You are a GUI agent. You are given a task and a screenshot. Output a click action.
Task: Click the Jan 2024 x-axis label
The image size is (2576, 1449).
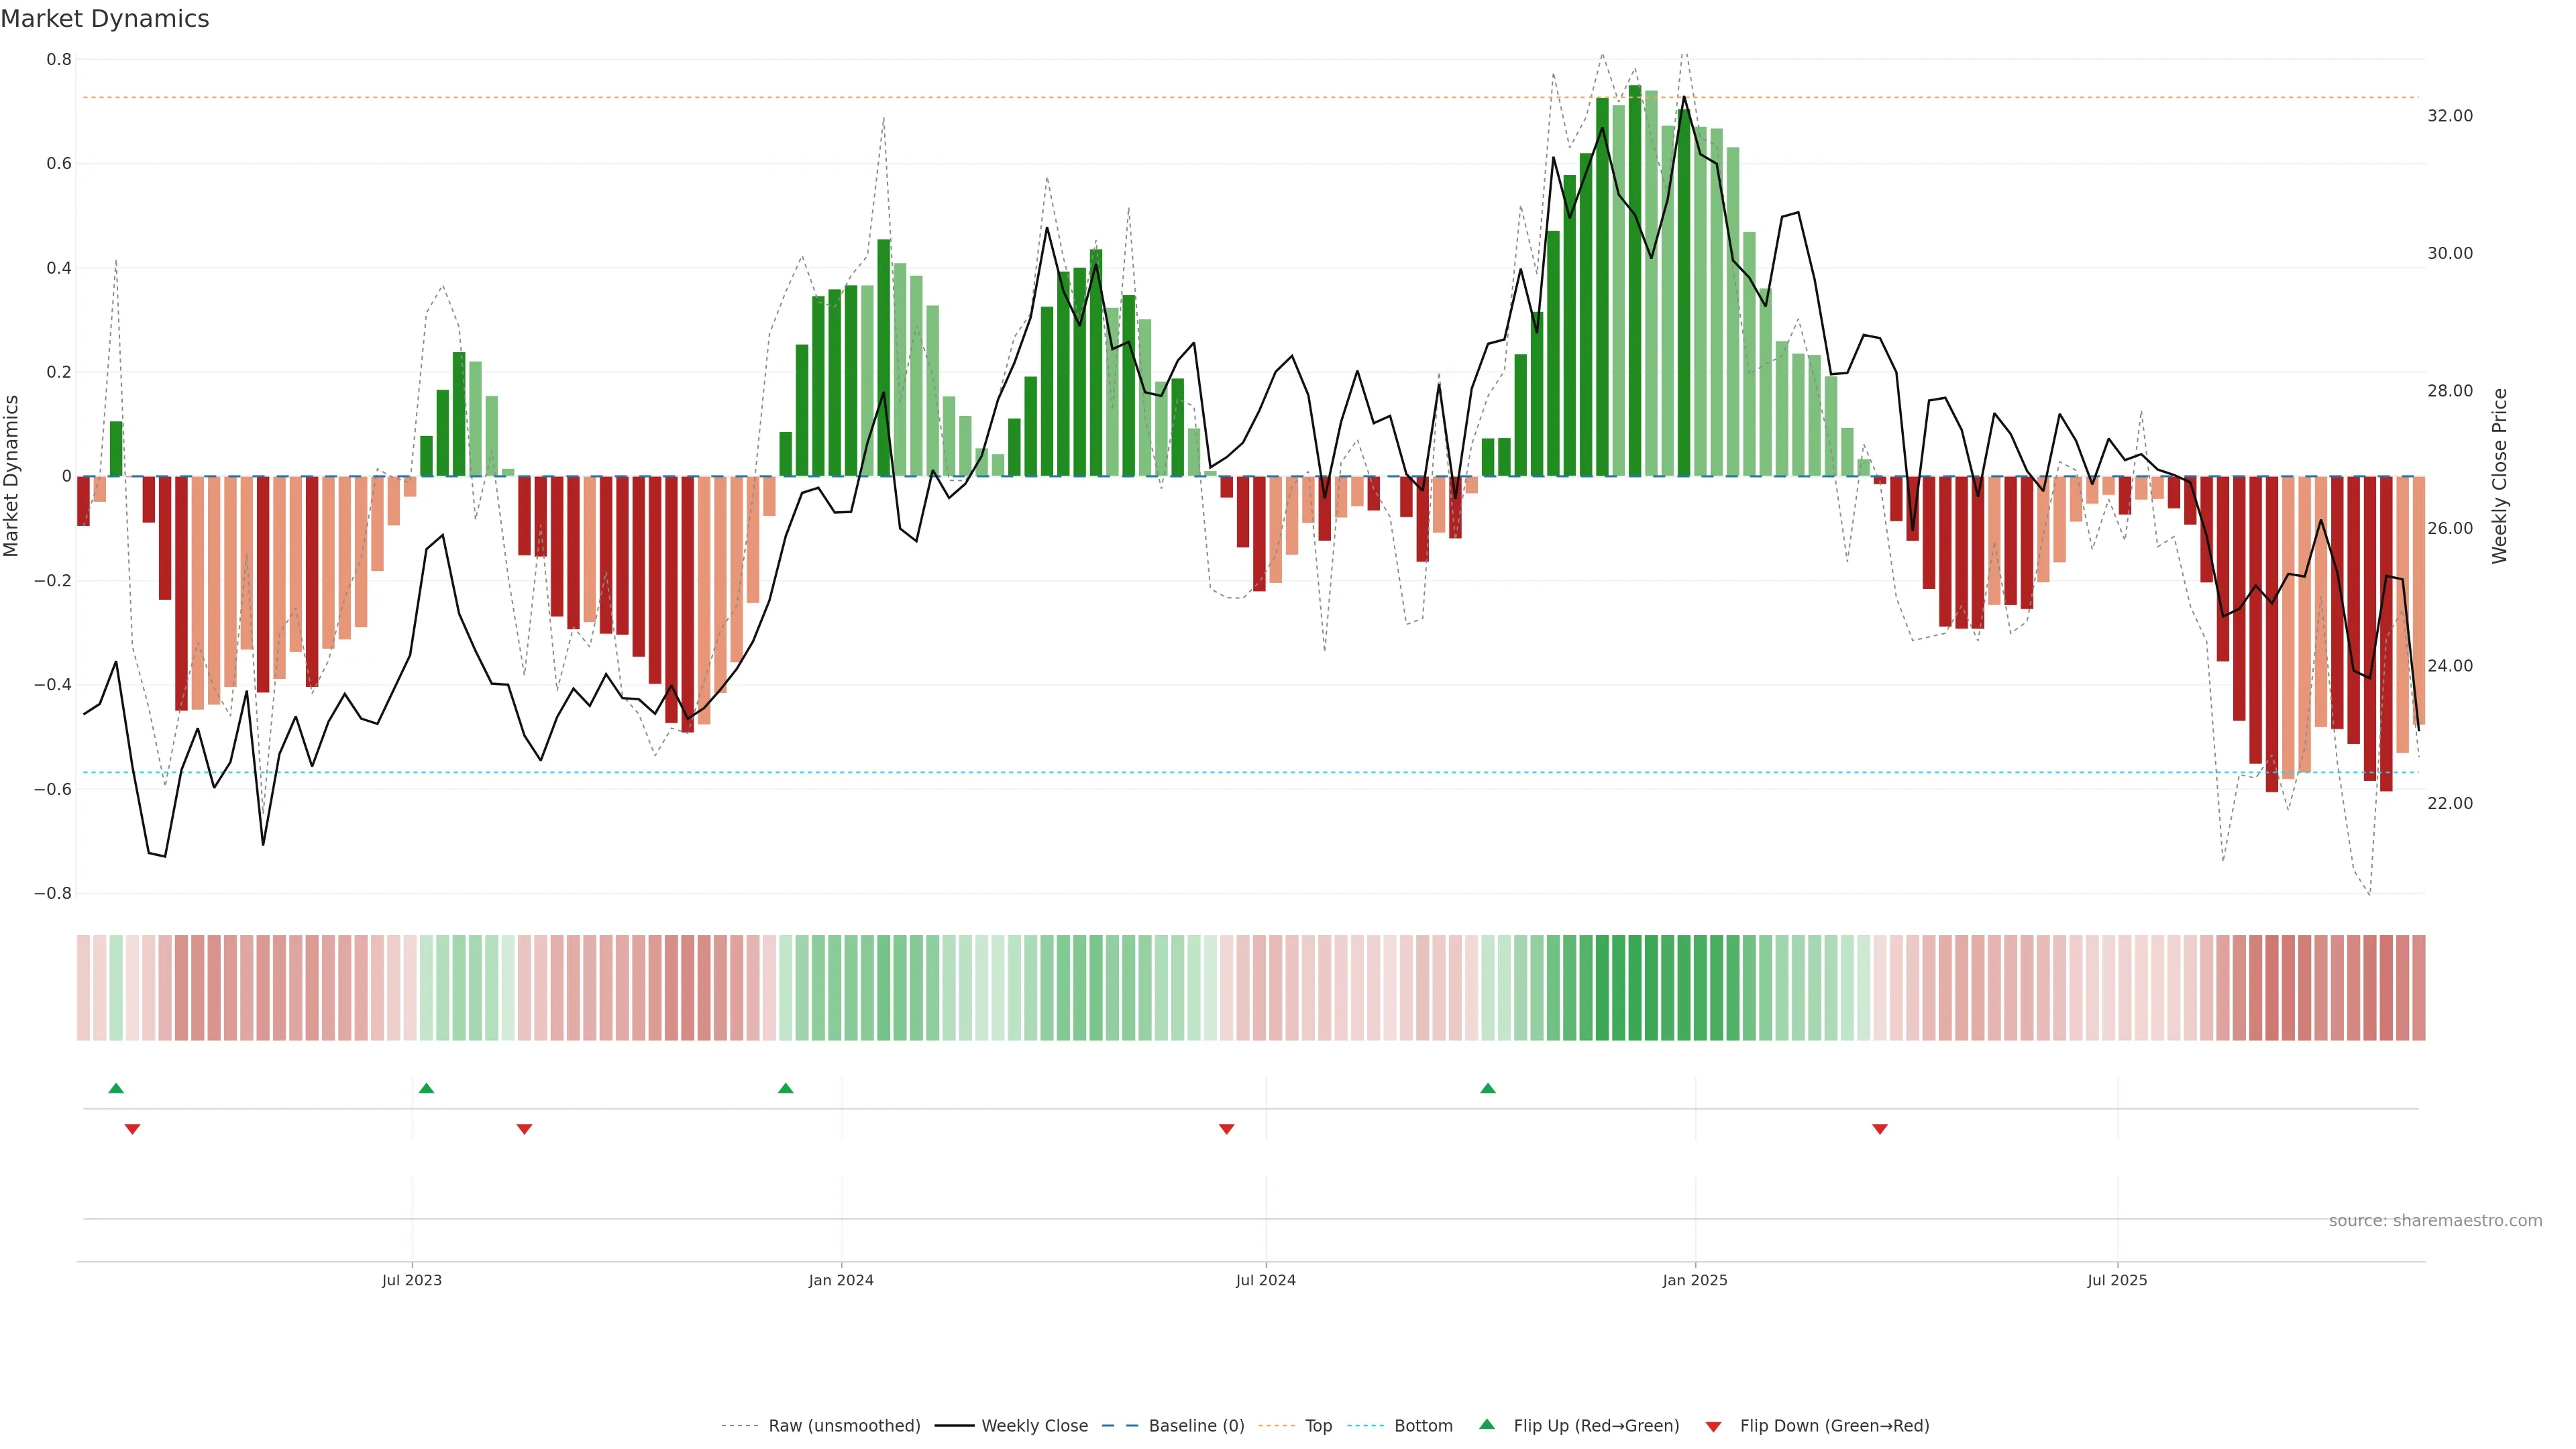(x=841, y=1280)
